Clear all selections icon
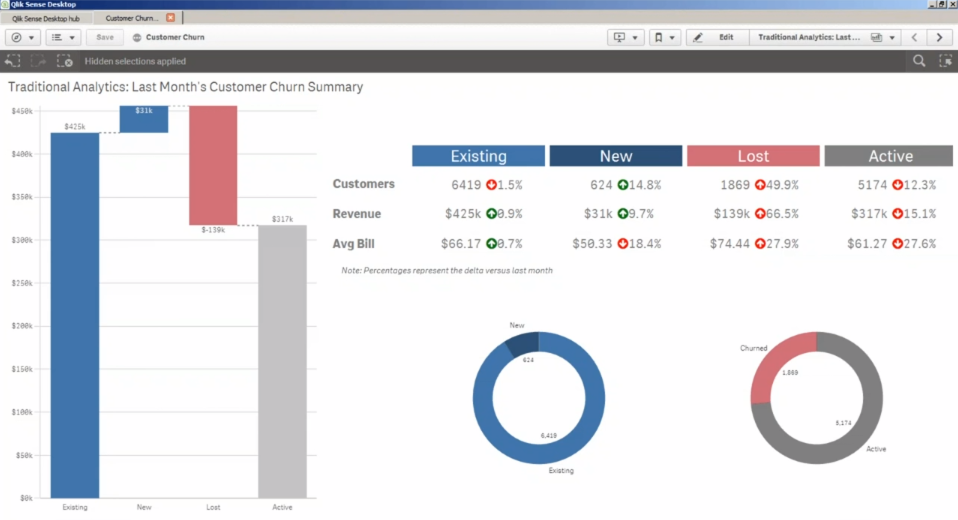 [64, 61]
